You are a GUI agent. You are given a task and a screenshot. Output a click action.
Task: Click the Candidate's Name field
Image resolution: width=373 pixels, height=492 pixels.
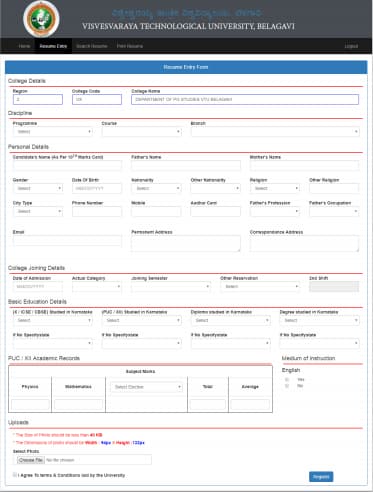67,165
